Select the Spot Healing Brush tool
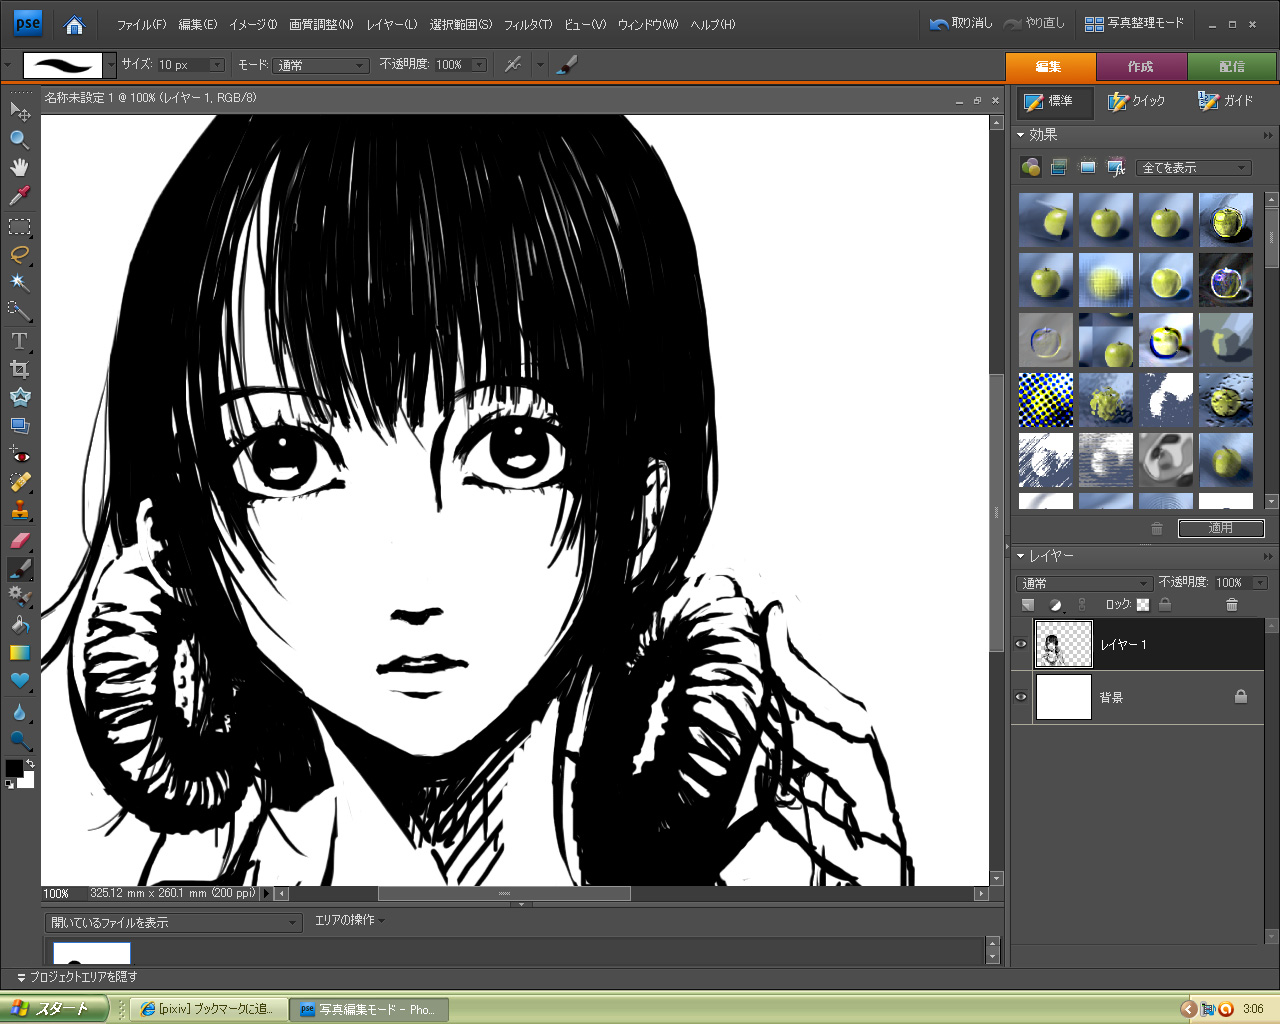Screen dimensions: 1280x1024 19,483
